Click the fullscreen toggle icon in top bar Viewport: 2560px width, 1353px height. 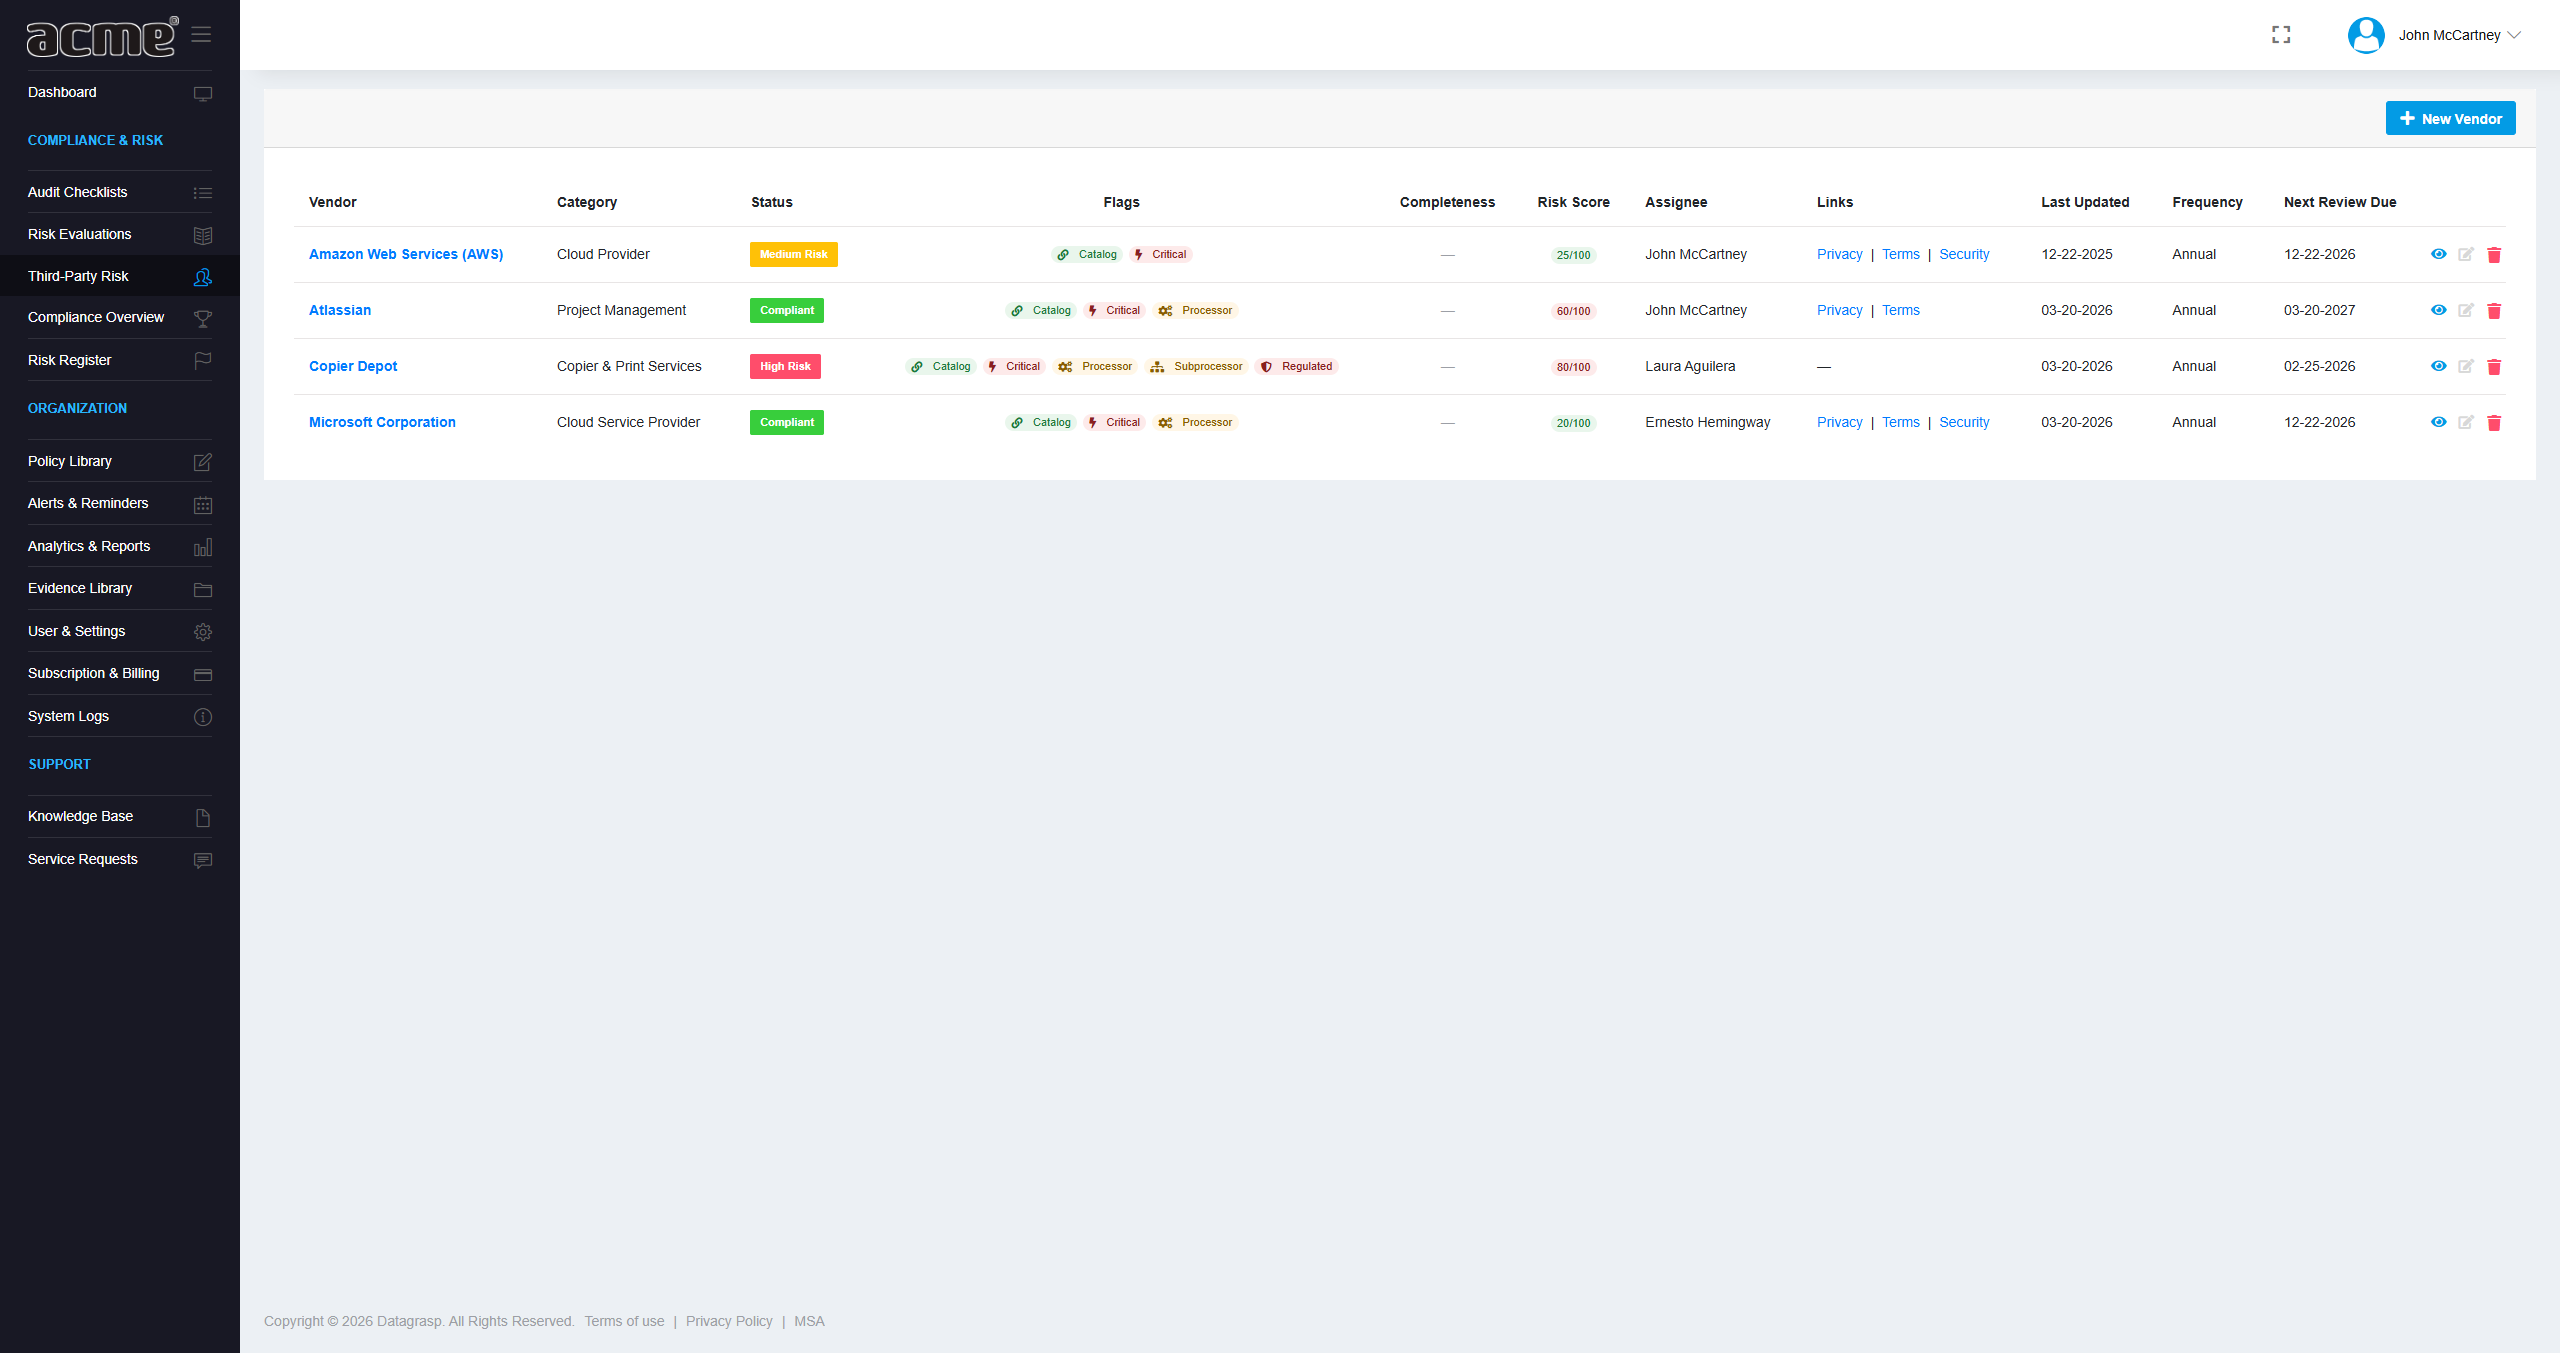pyautogui.click(x=2281, y=34)
